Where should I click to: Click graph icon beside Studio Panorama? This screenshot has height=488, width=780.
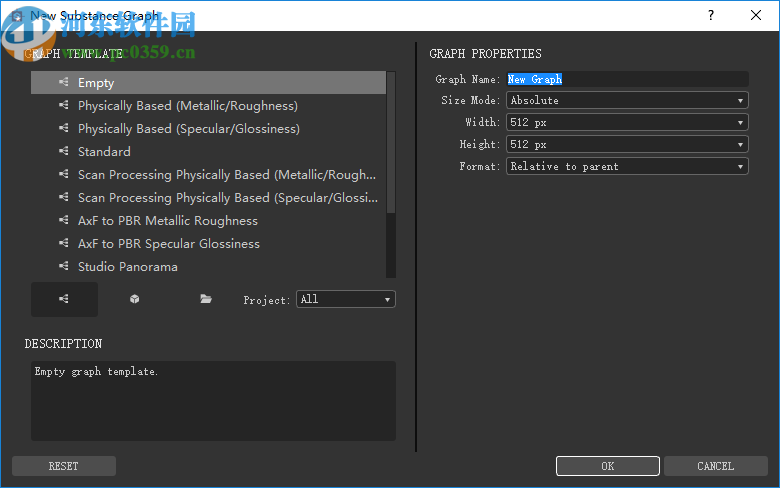(x=64, y=266)
